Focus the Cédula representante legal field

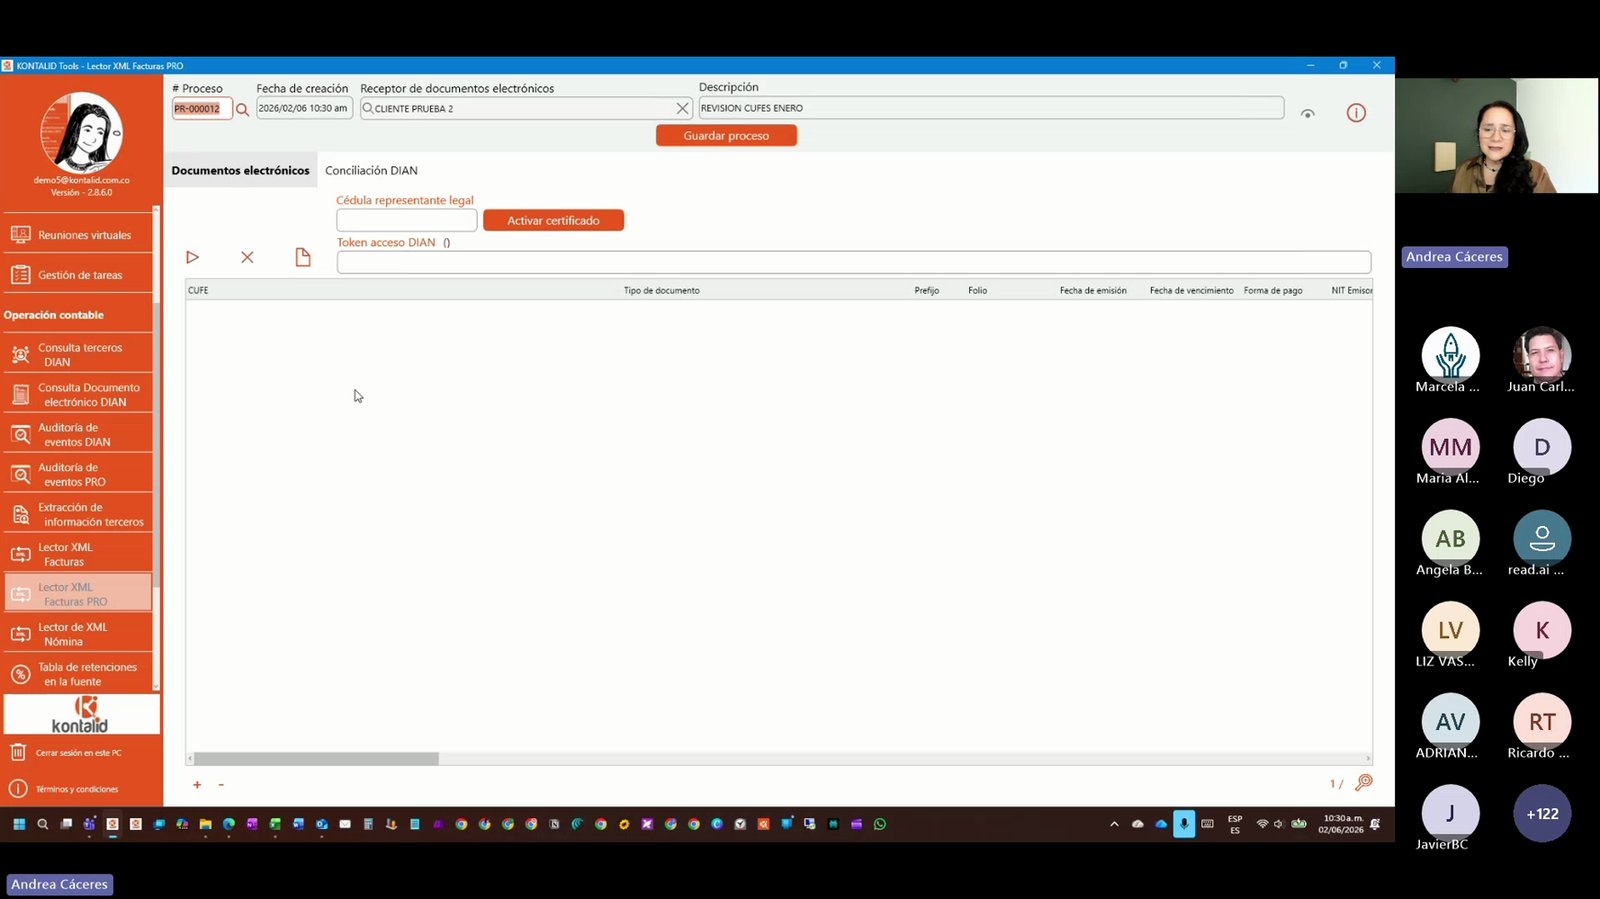(406, 220)
